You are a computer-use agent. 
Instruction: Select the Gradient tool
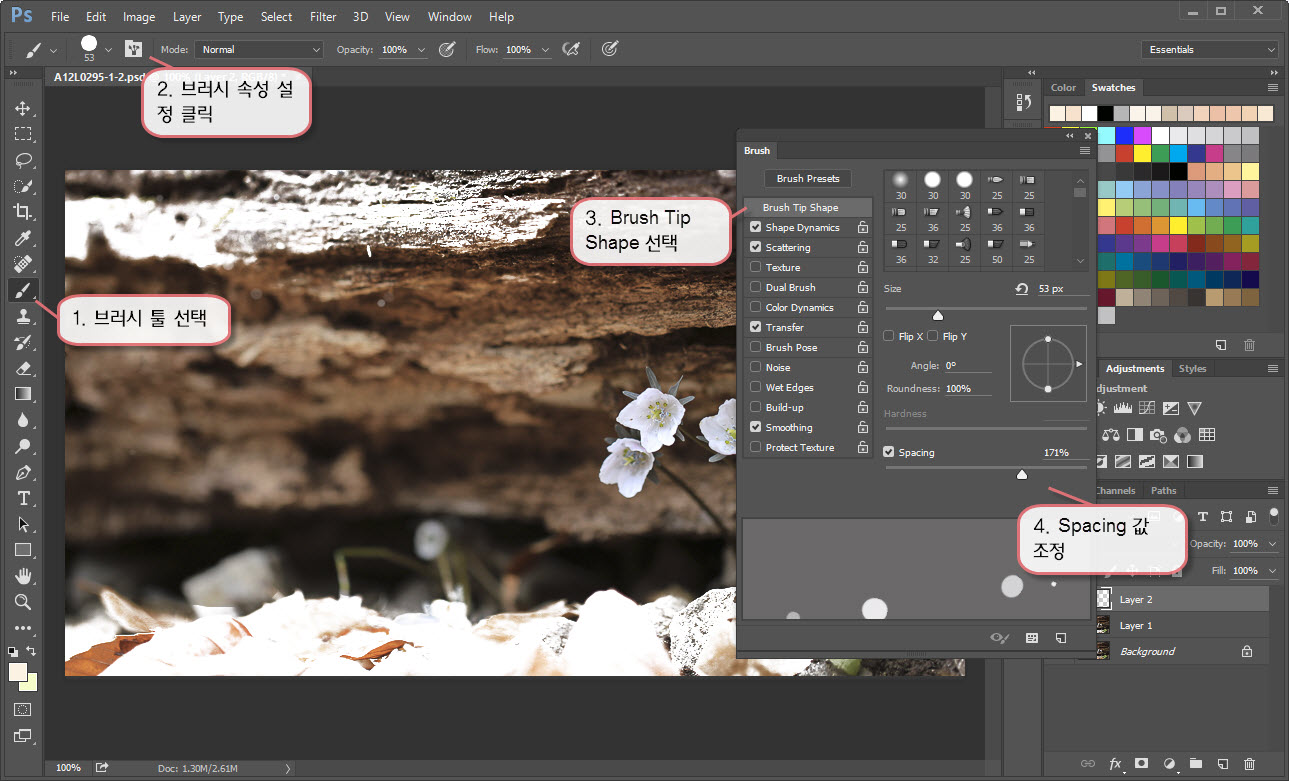[23, 394]
